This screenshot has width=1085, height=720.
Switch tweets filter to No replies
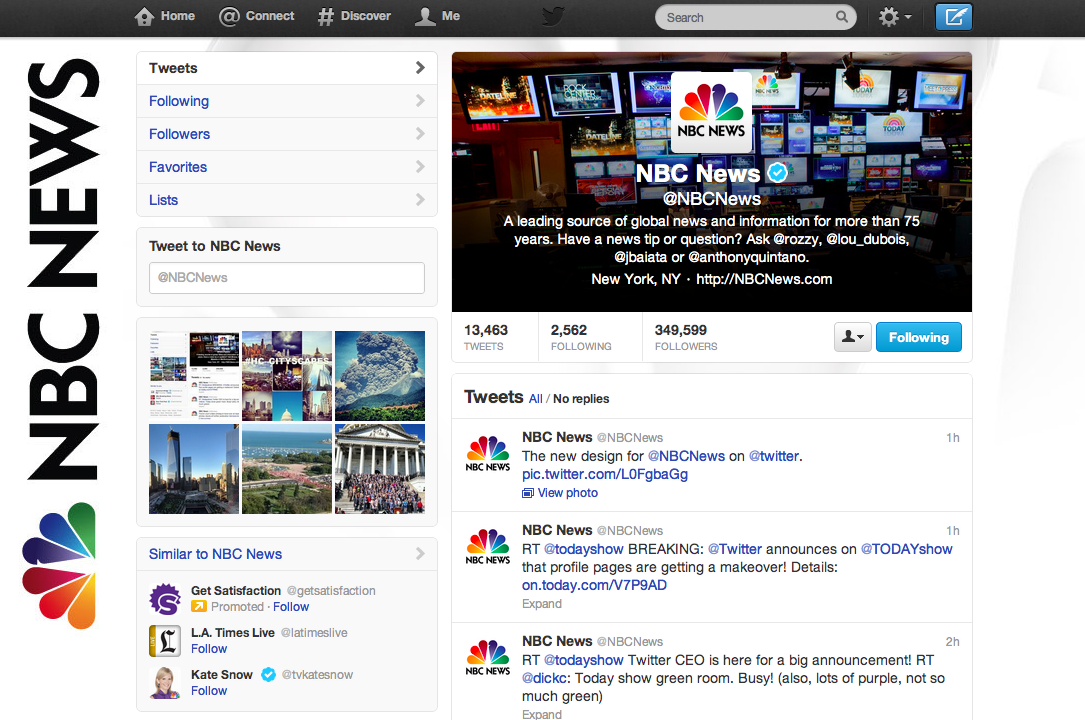pyautogui.click(x=581, y=399)
